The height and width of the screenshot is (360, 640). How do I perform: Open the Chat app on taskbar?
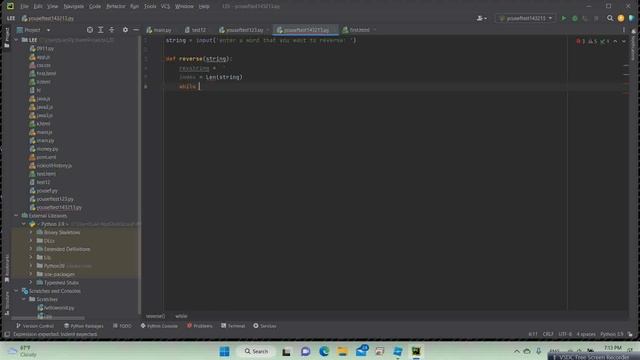pos(305,351)
